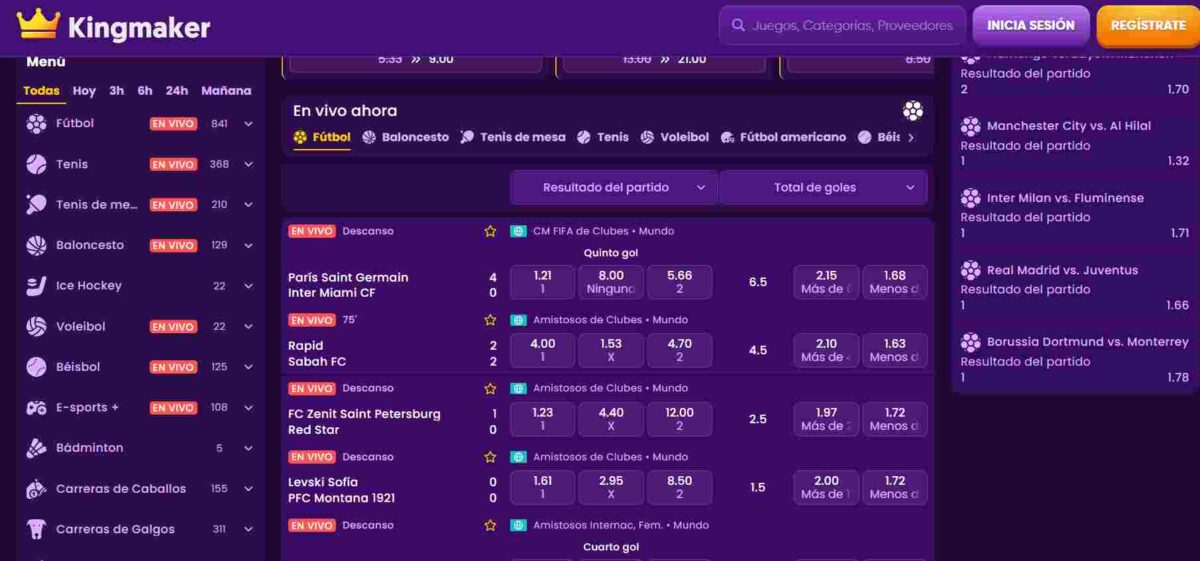The image size is (1200, 561).
Task: Select the 24h time filter tab
Action: (x=177, y=91)
